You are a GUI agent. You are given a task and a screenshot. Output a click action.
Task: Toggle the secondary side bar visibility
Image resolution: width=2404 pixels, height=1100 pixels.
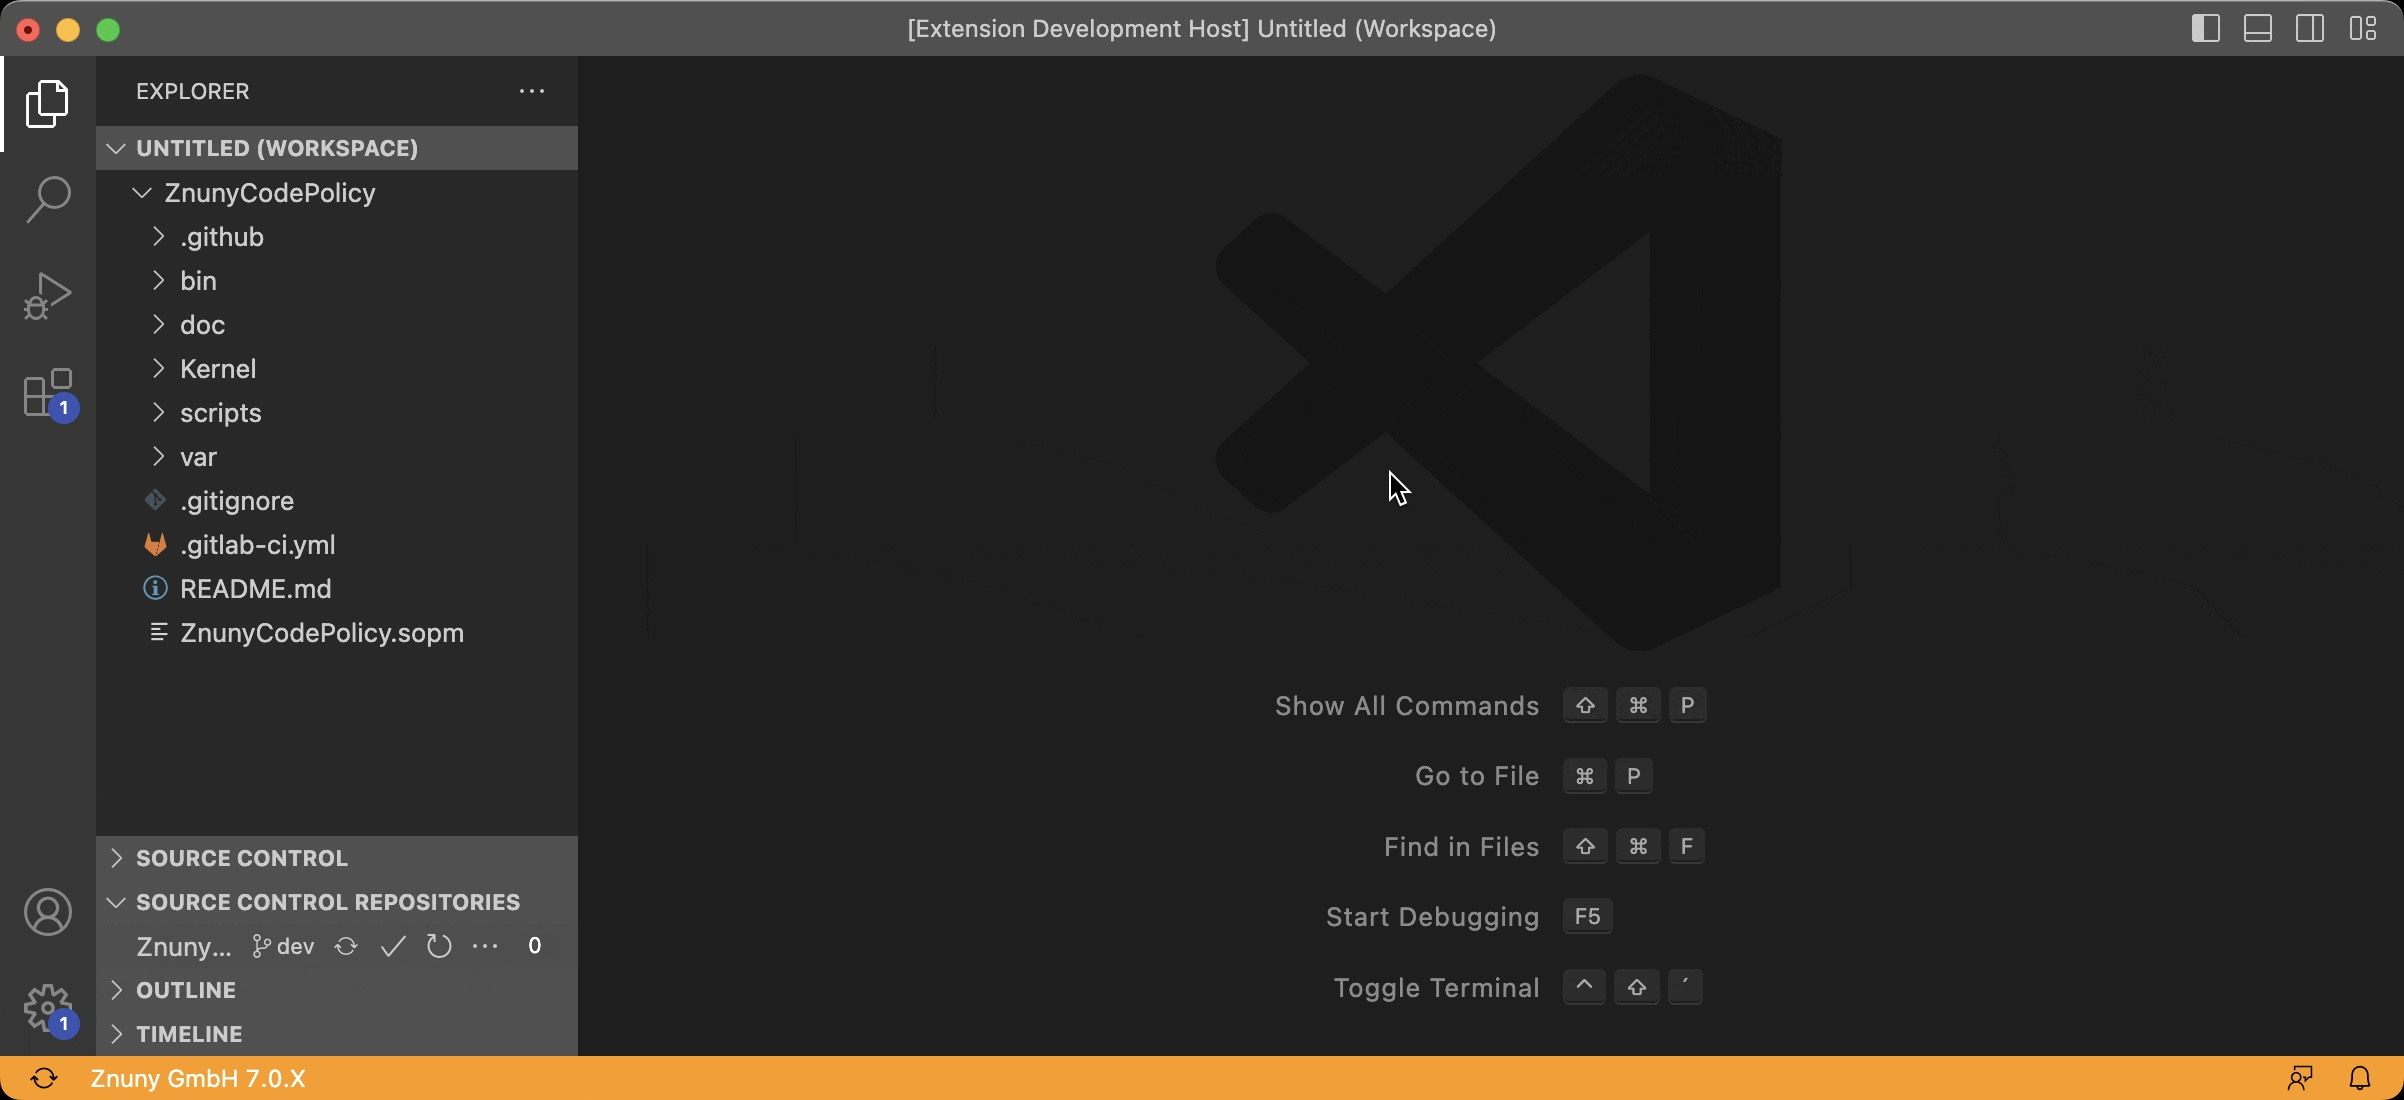2310,28
